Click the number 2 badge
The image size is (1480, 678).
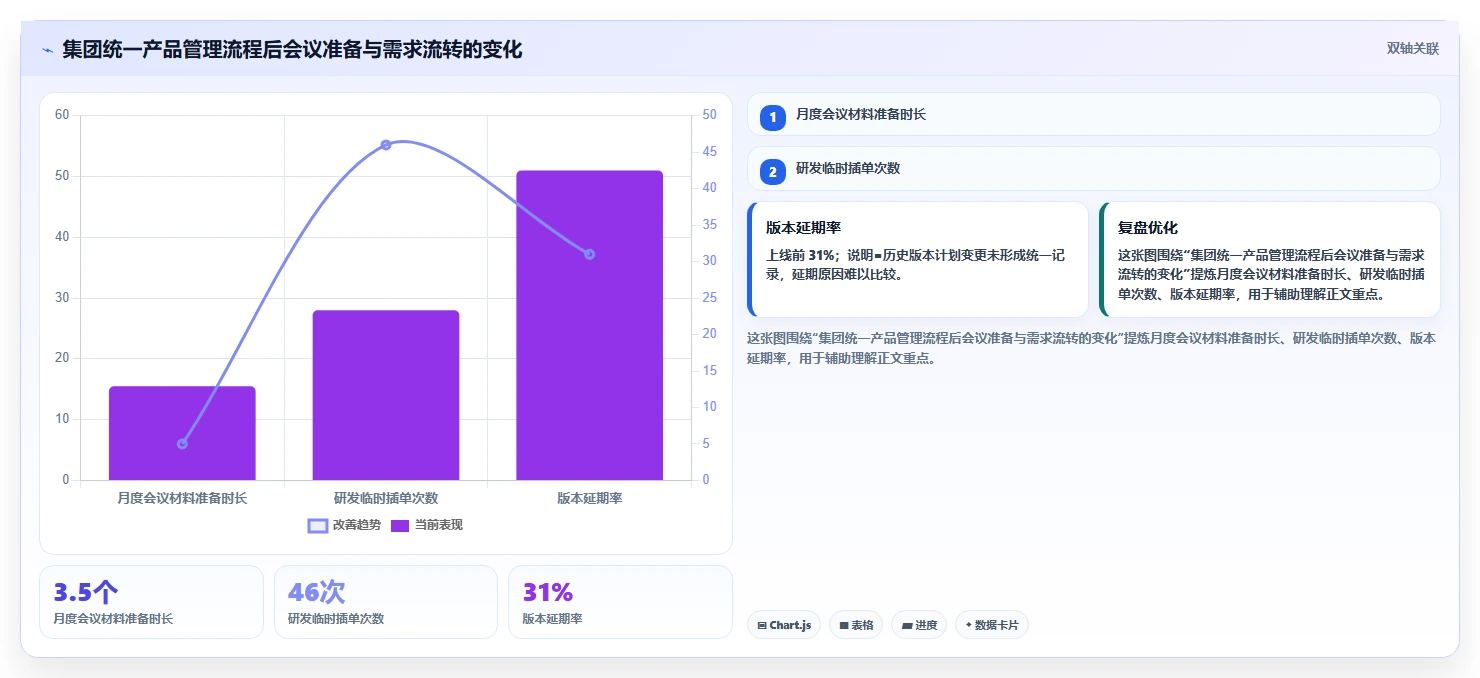point(772,172)
